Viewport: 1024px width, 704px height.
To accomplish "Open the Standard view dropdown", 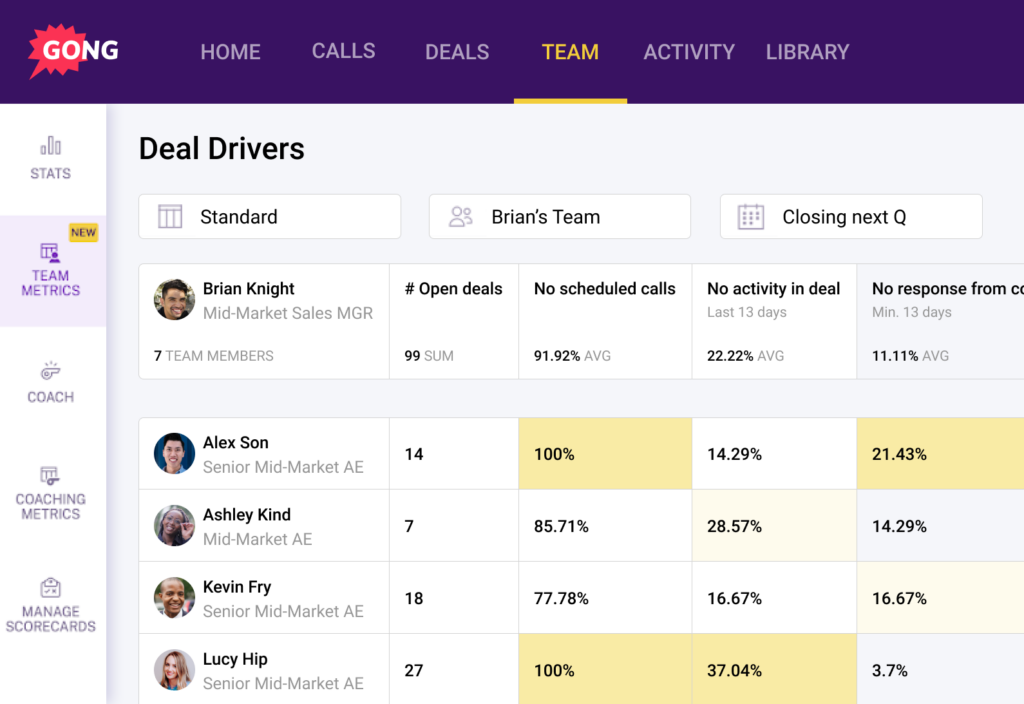I will pos(269,217).
